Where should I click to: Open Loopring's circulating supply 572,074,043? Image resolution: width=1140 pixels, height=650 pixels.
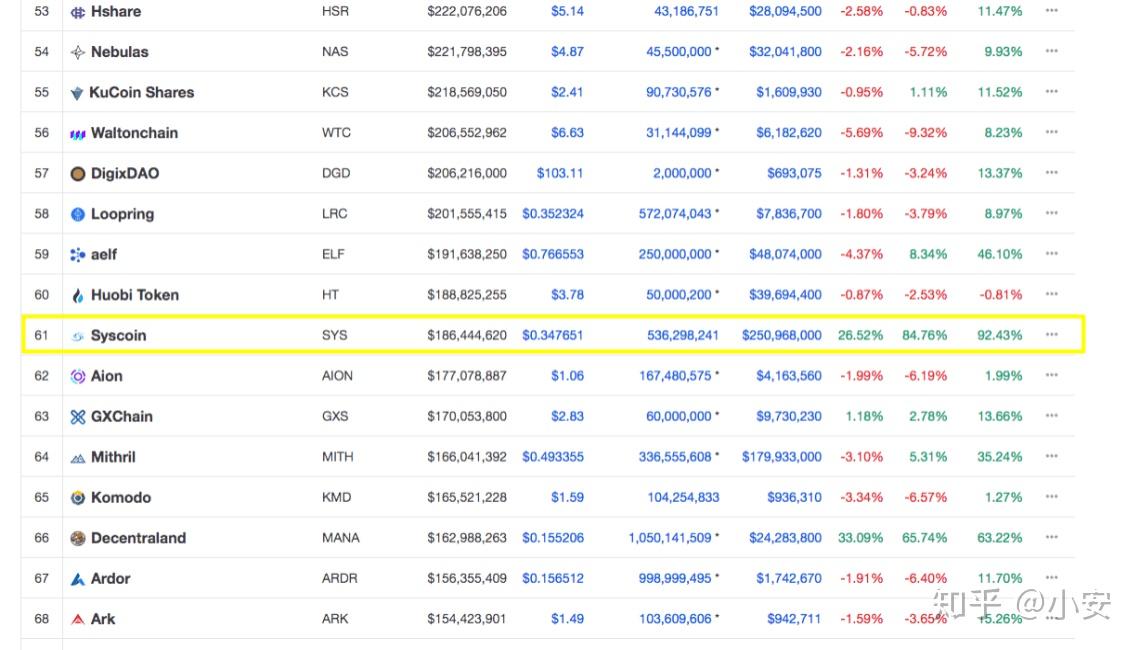[x=675, y=214]
